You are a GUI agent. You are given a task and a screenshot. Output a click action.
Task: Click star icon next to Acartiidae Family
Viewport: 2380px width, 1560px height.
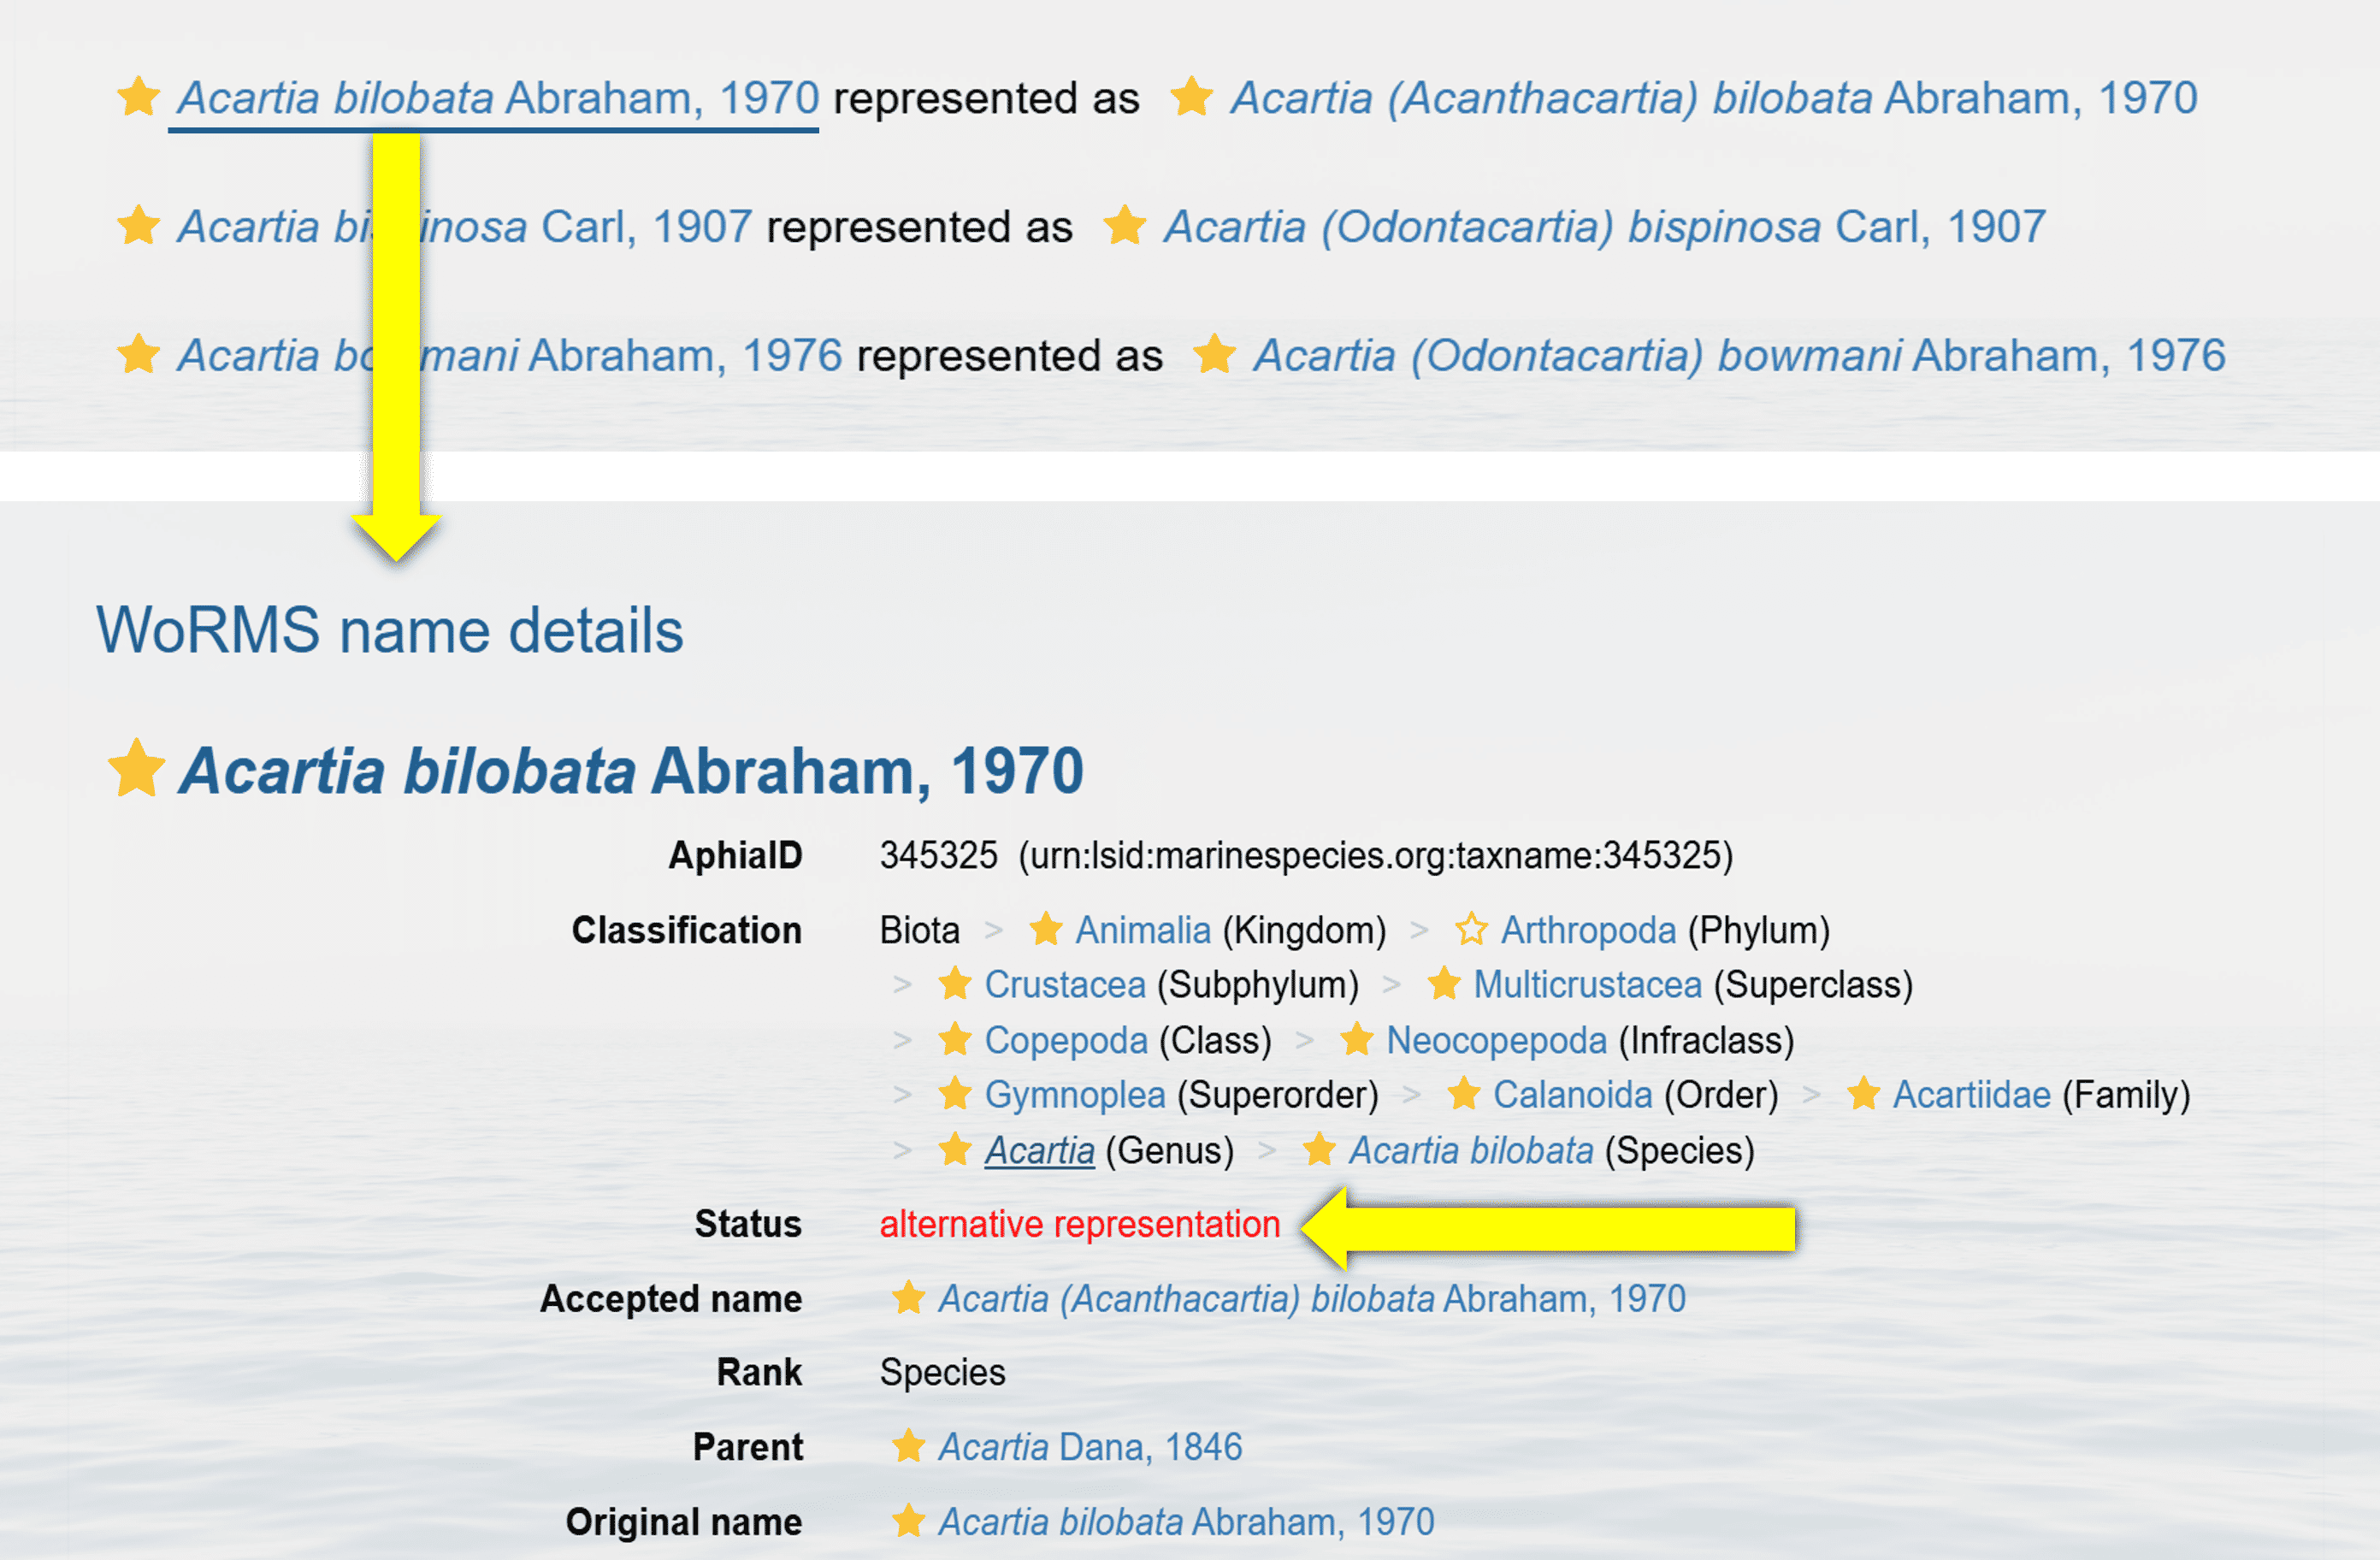pyautogui.click(x=1863, y=1094)
